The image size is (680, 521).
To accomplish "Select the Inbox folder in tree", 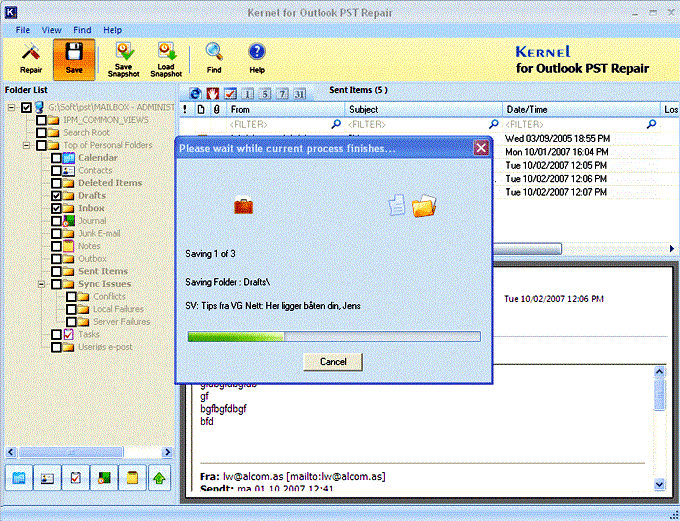I will click(91, 208).
